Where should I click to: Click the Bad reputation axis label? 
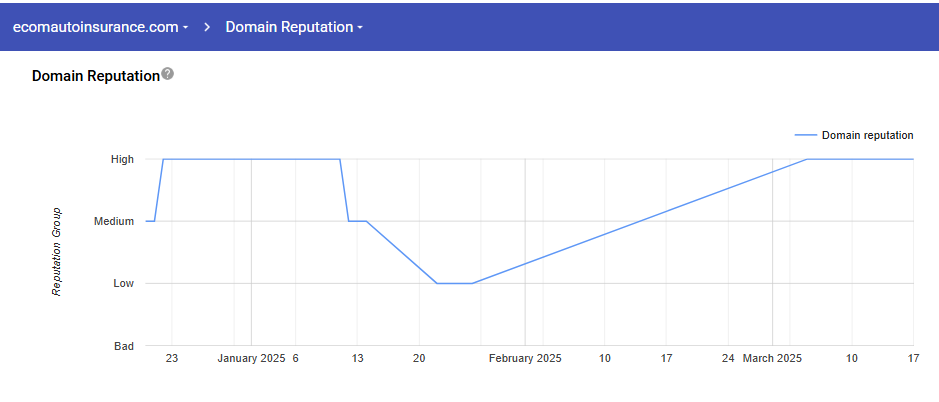123,346
